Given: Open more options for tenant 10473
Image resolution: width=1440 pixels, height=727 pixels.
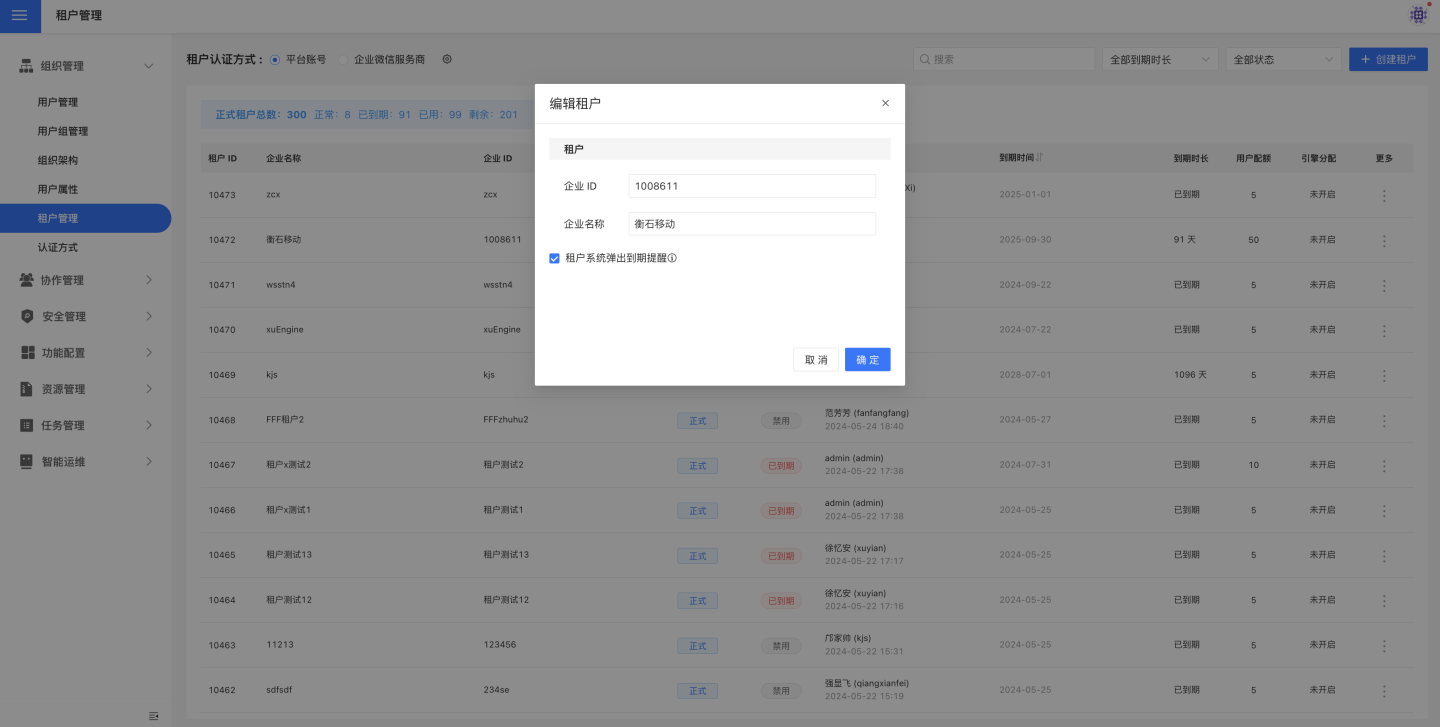Looking at the screenshot, I should (x=1384, y=195).
